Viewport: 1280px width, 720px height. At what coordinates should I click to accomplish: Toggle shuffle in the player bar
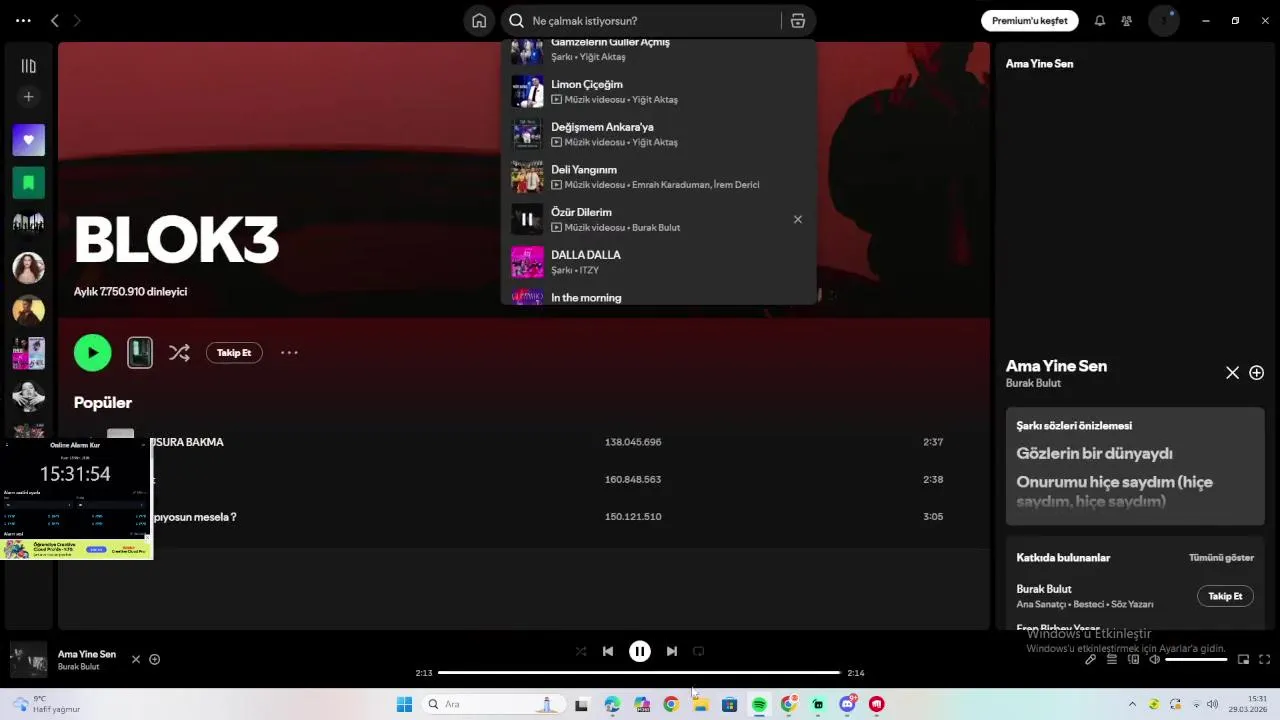tap(581, 651)
